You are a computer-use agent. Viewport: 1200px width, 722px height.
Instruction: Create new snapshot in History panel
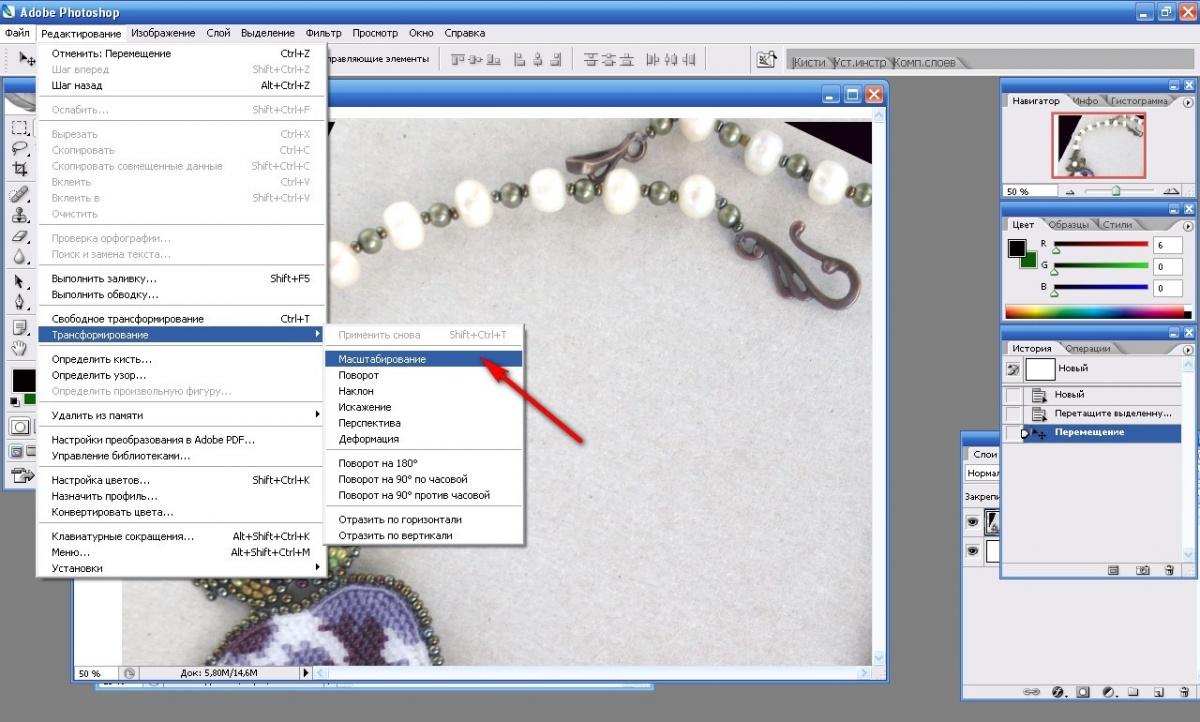[1142, 570]
